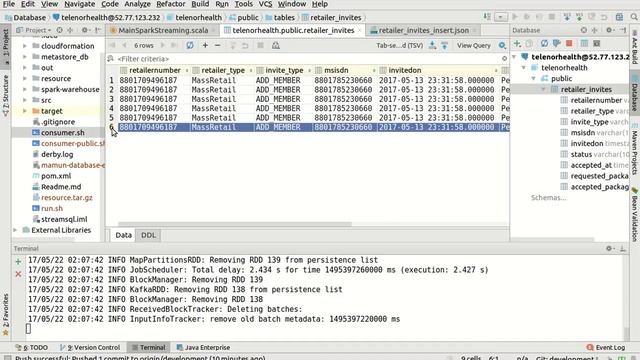Hide the Database tool window
This screenshot has height=360, width=640.
coord(623,30)
